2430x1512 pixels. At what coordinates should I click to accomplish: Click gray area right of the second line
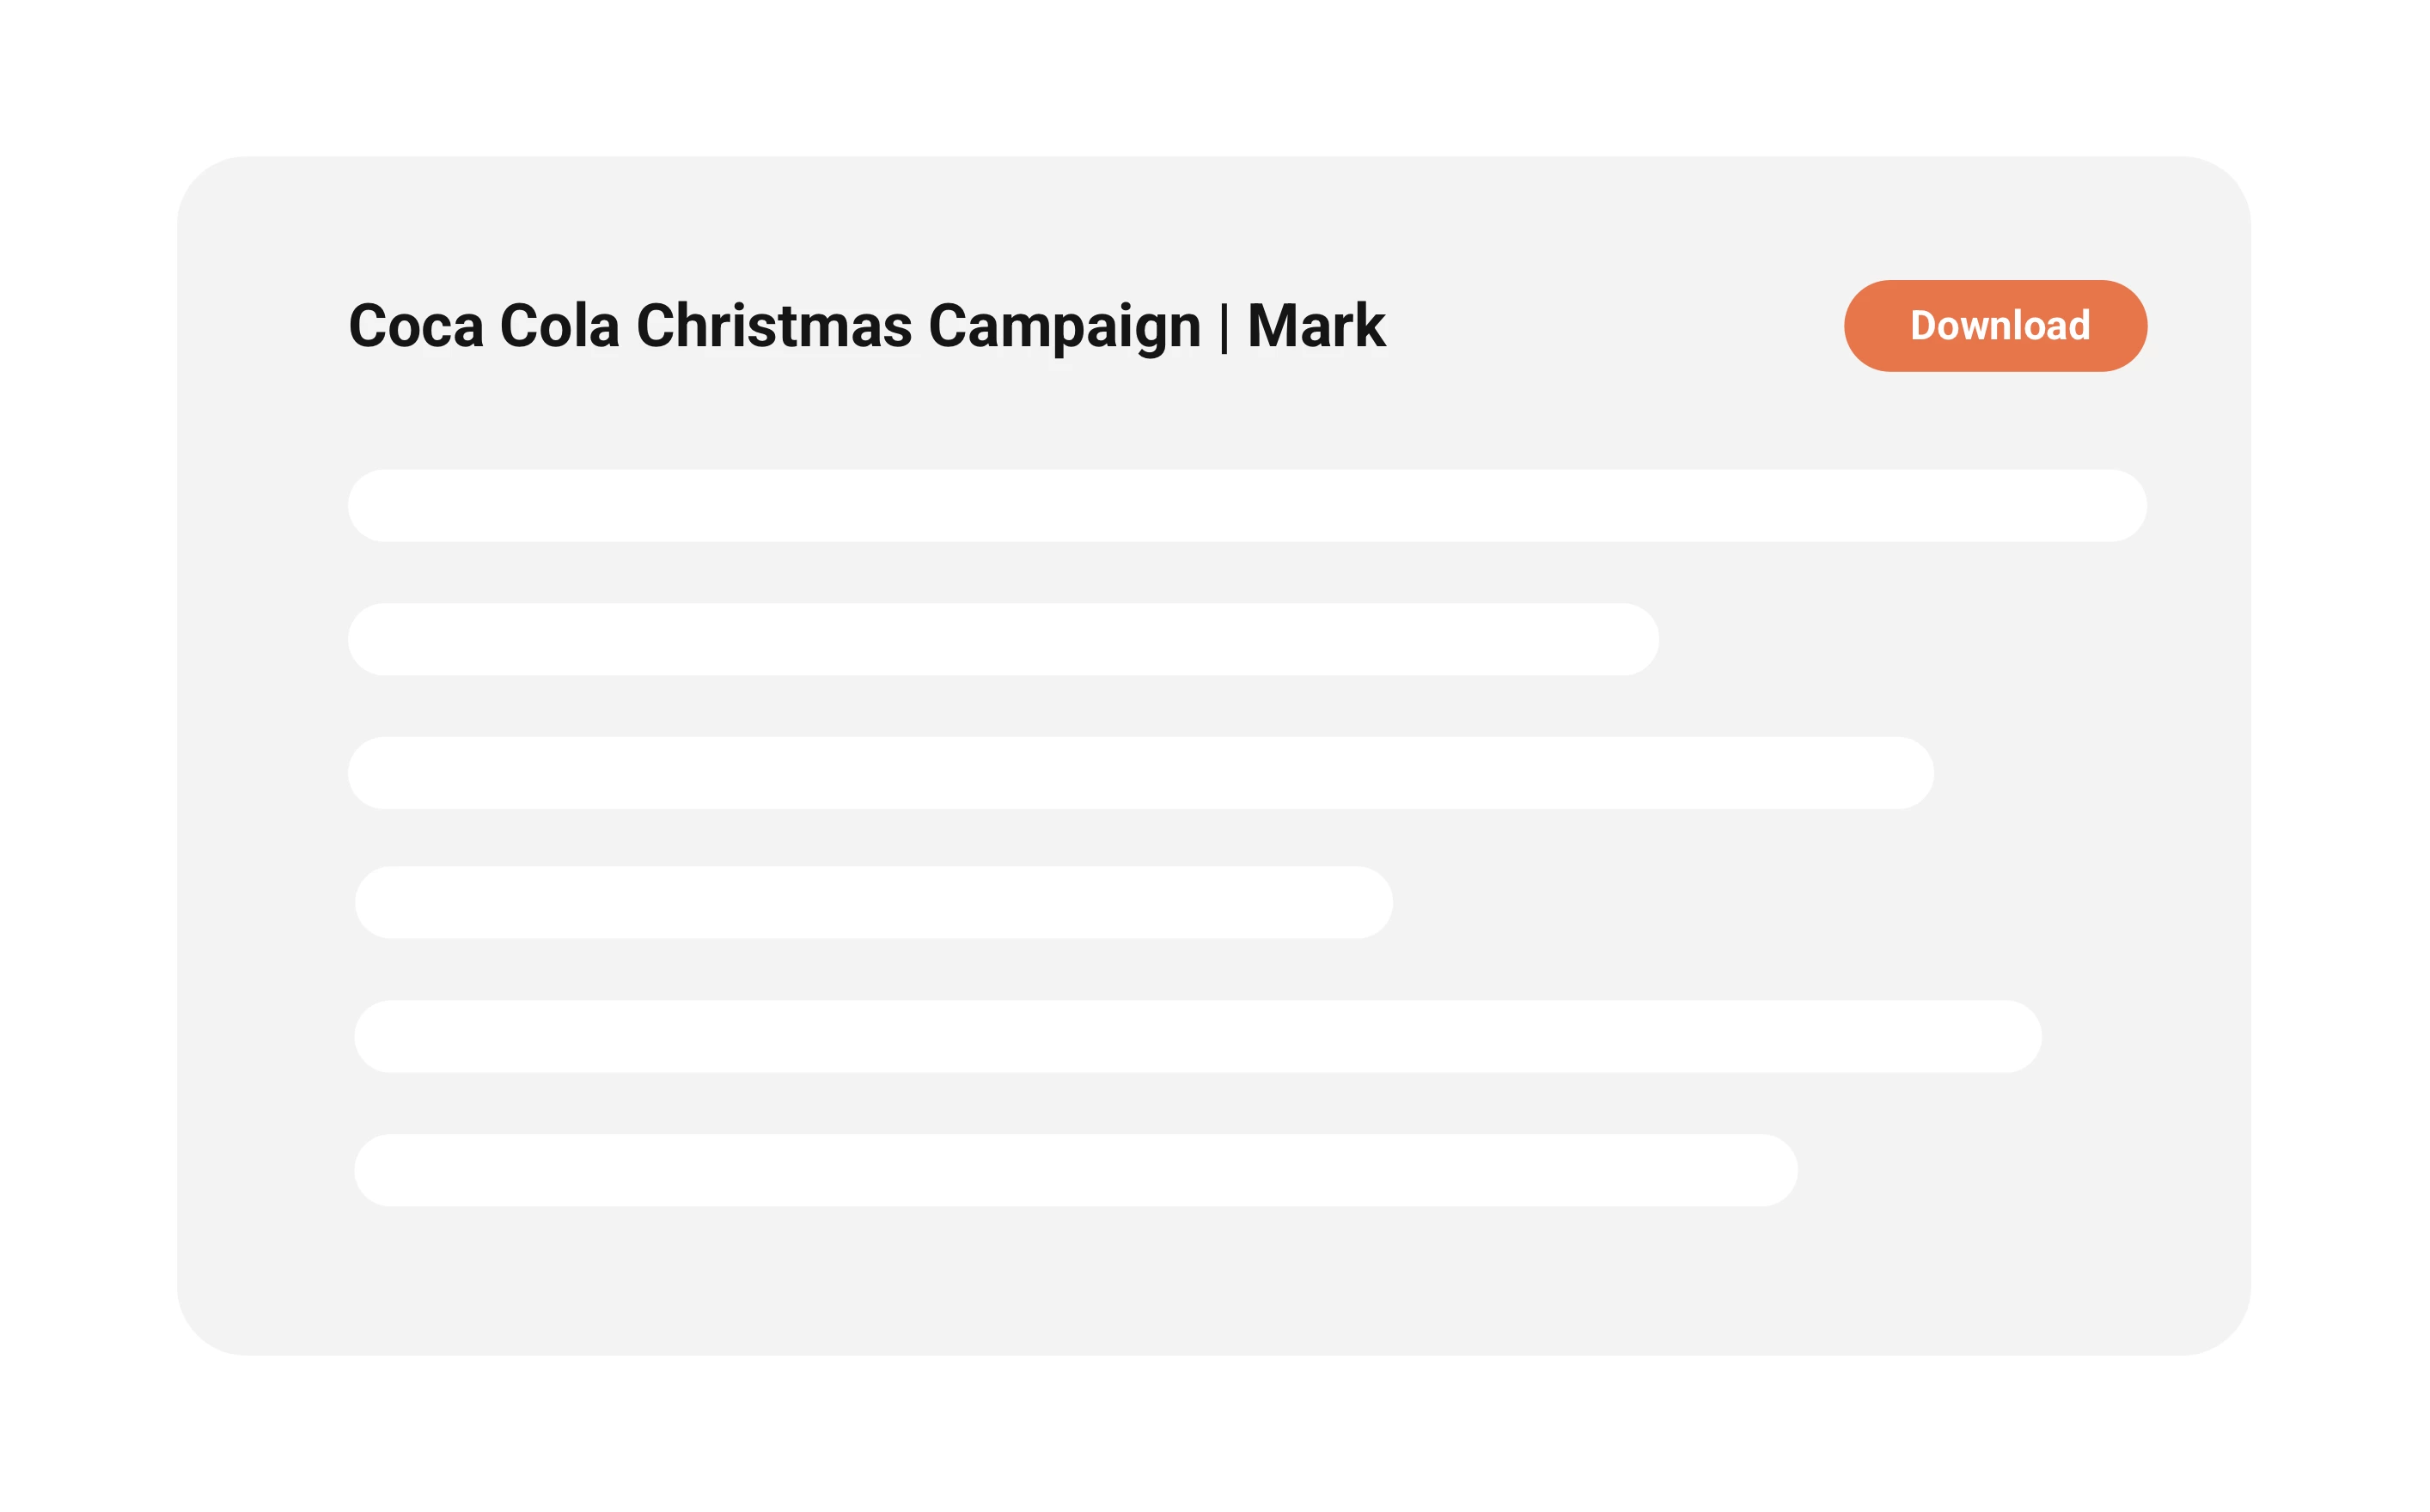[1900, 639]
